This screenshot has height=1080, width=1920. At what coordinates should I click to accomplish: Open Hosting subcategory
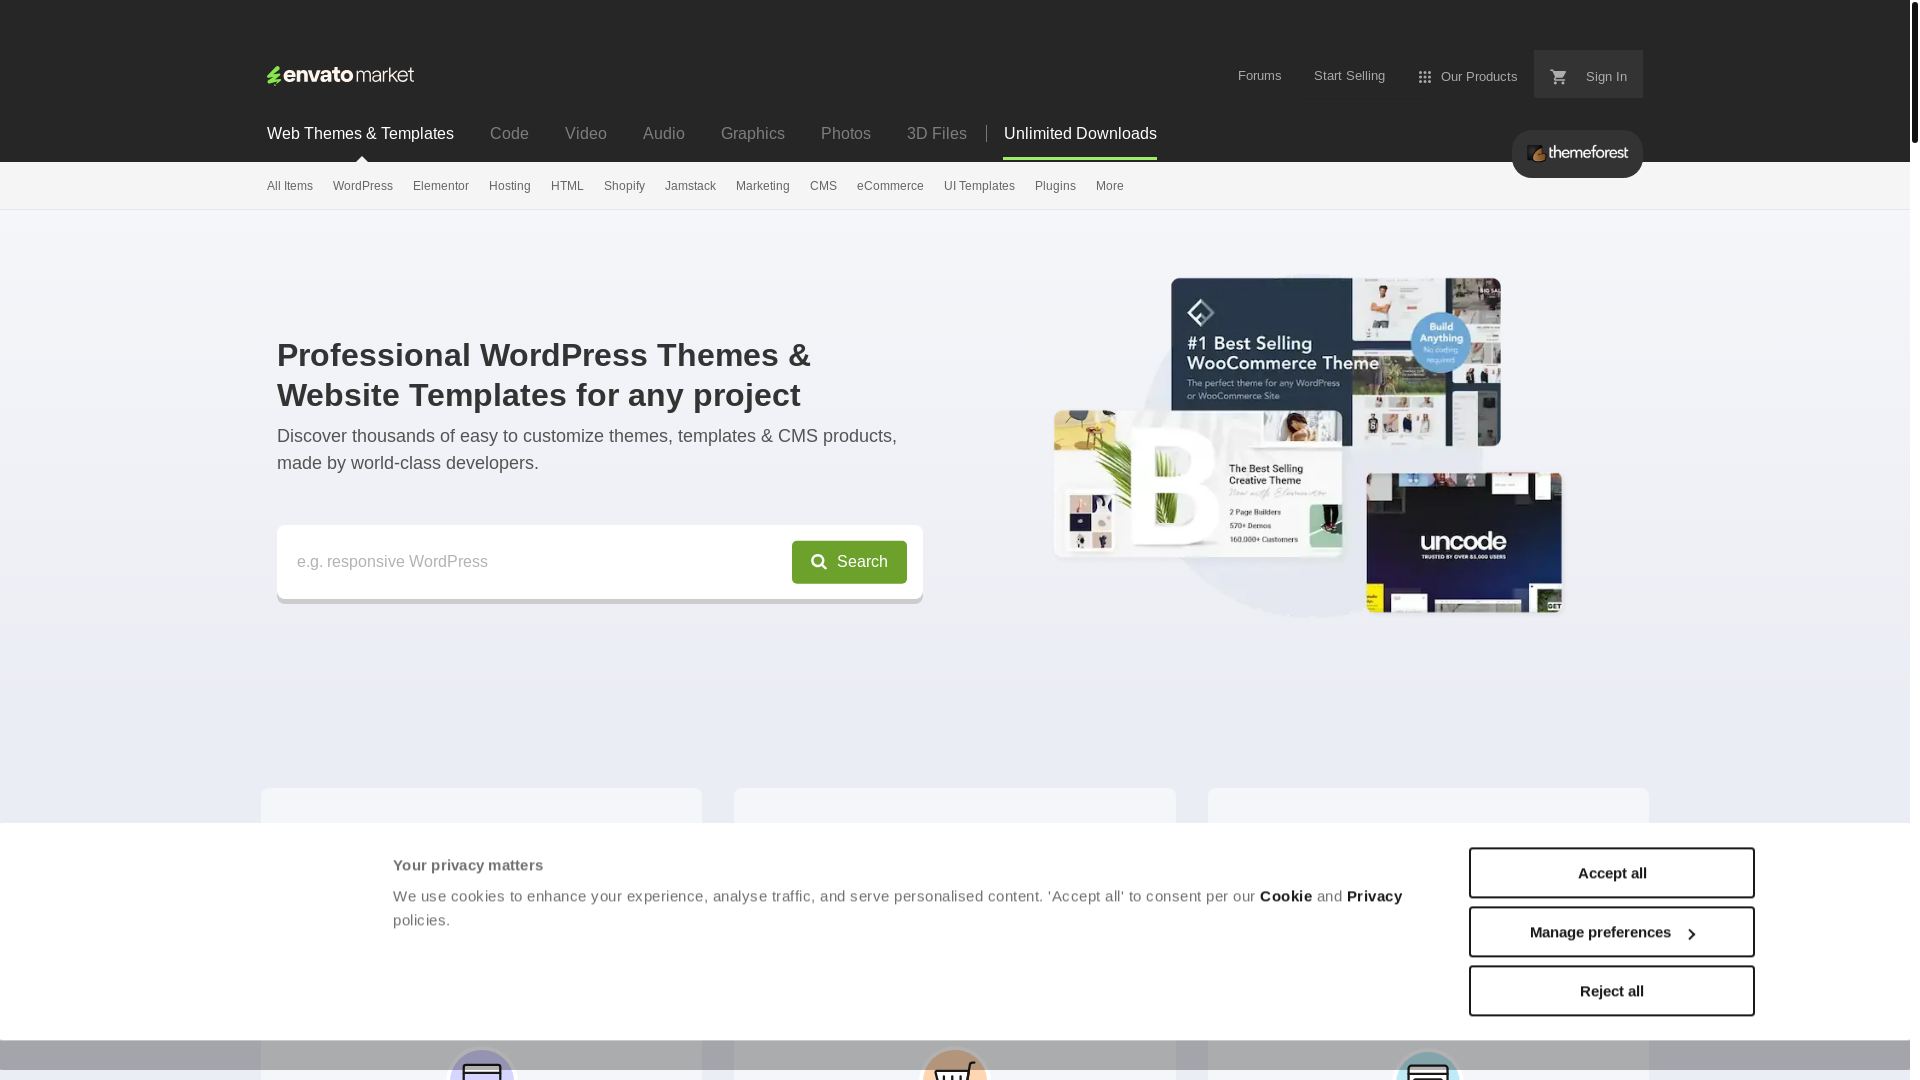pyautogui.click(x=510, y=186)
